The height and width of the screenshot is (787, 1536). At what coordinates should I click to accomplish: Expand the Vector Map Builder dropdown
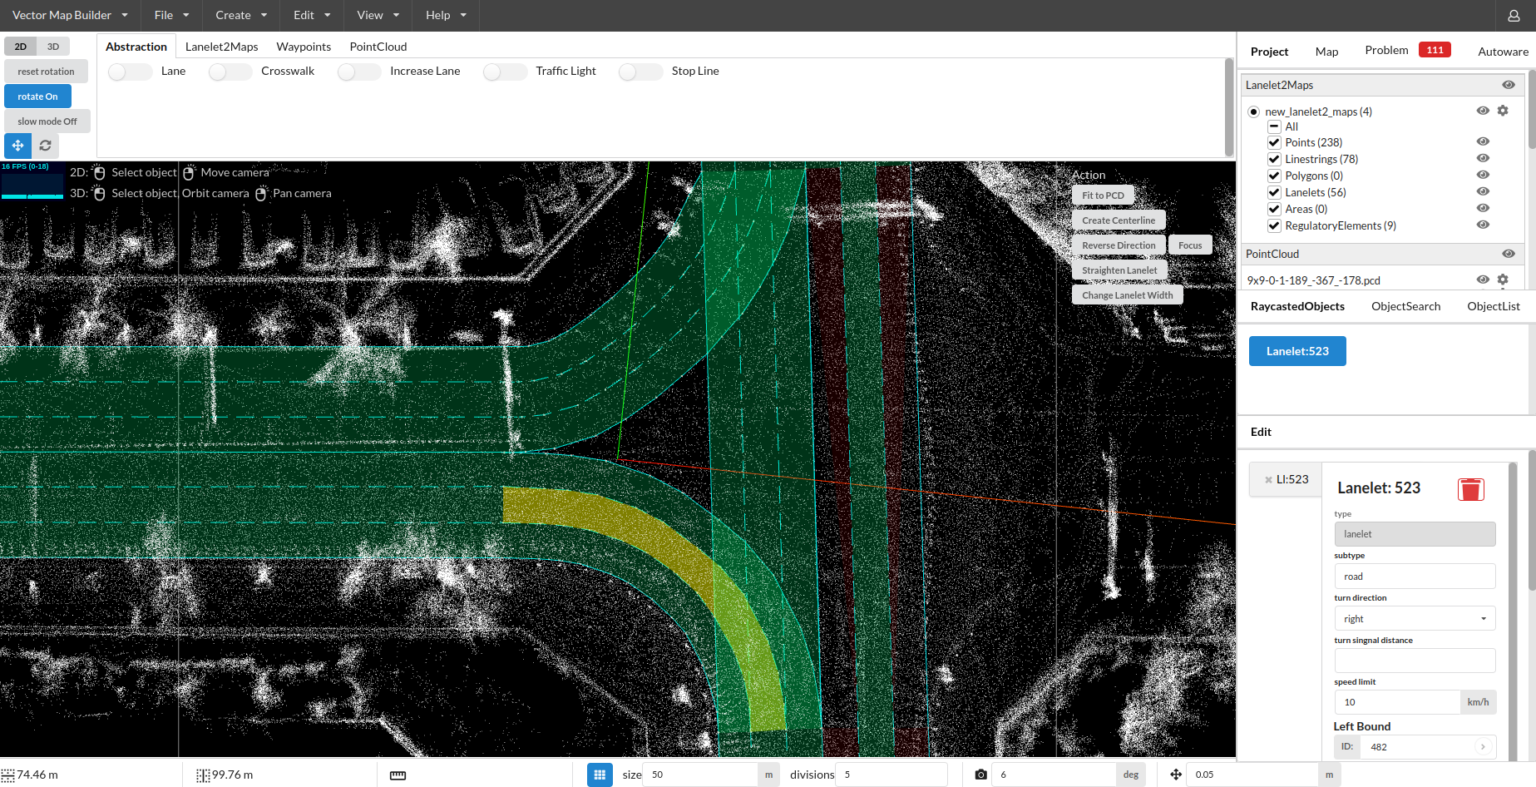[x=70, y=15]
